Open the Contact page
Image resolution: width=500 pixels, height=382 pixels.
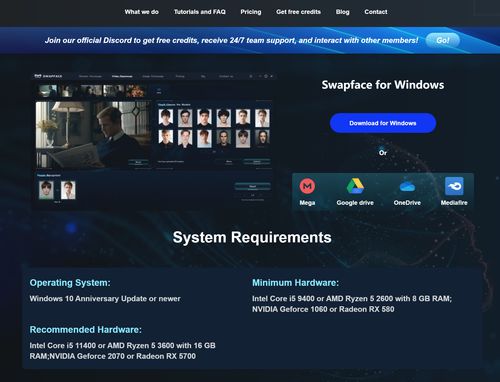tap(376, 12)
